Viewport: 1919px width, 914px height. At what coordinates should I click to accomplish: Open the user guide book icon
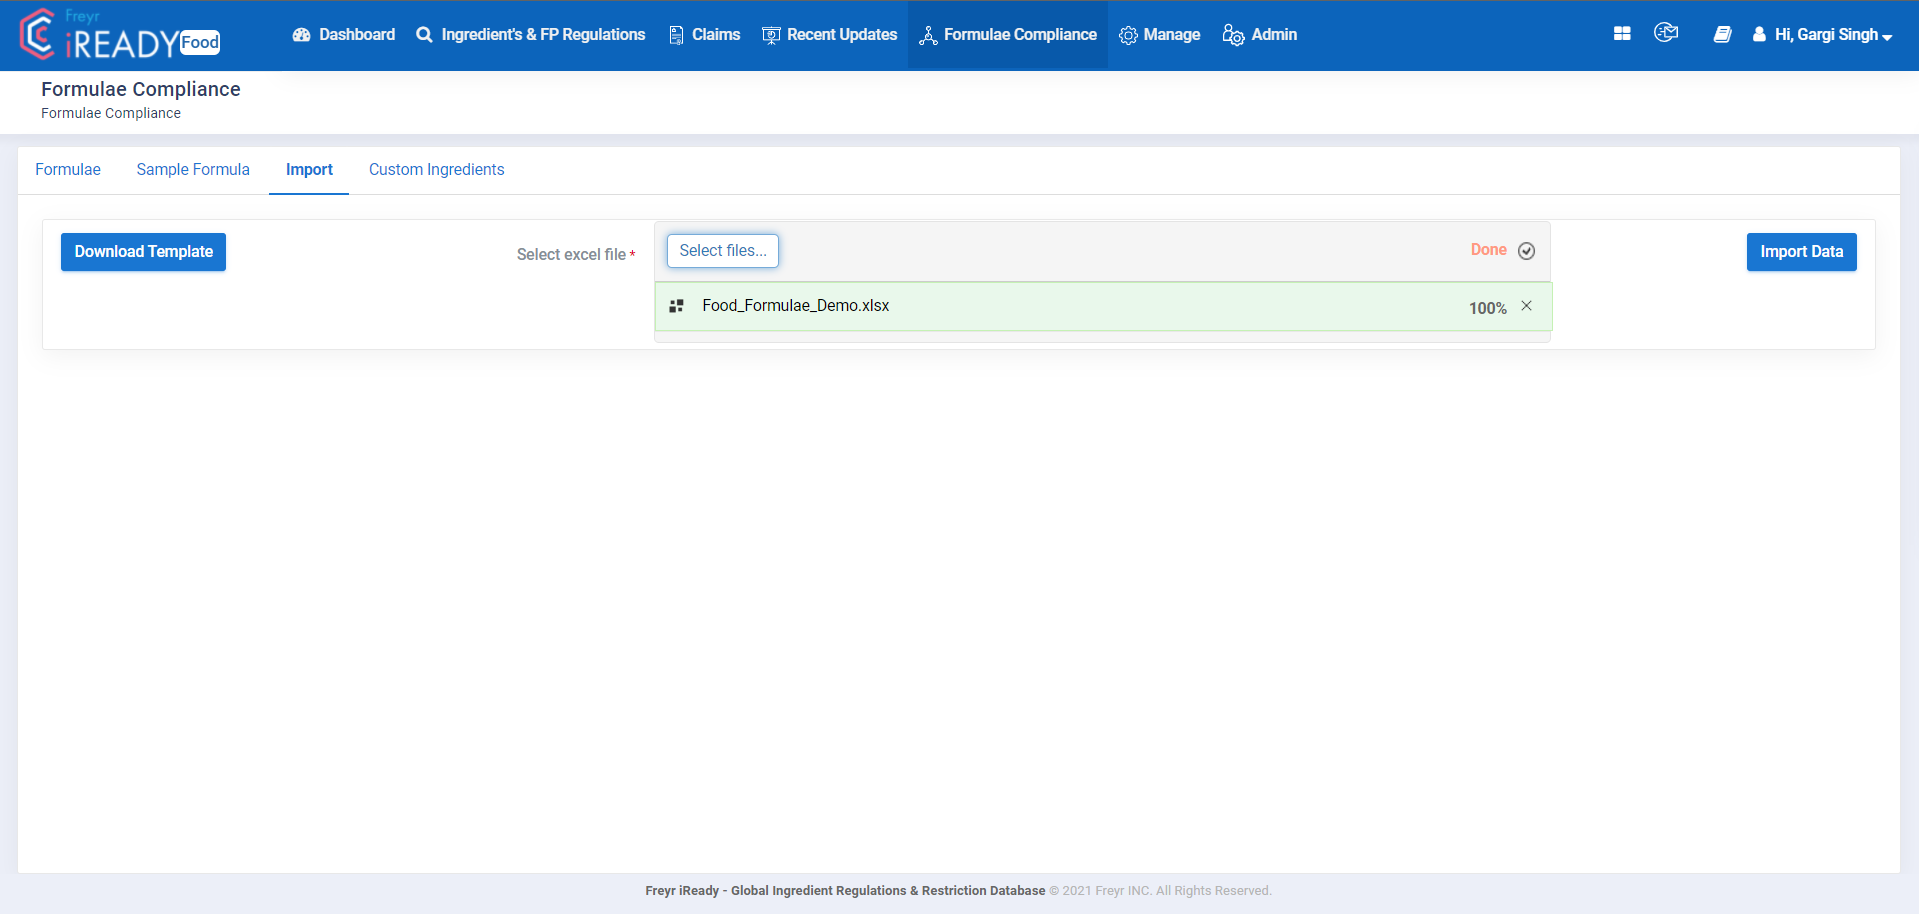(1722, 33)
